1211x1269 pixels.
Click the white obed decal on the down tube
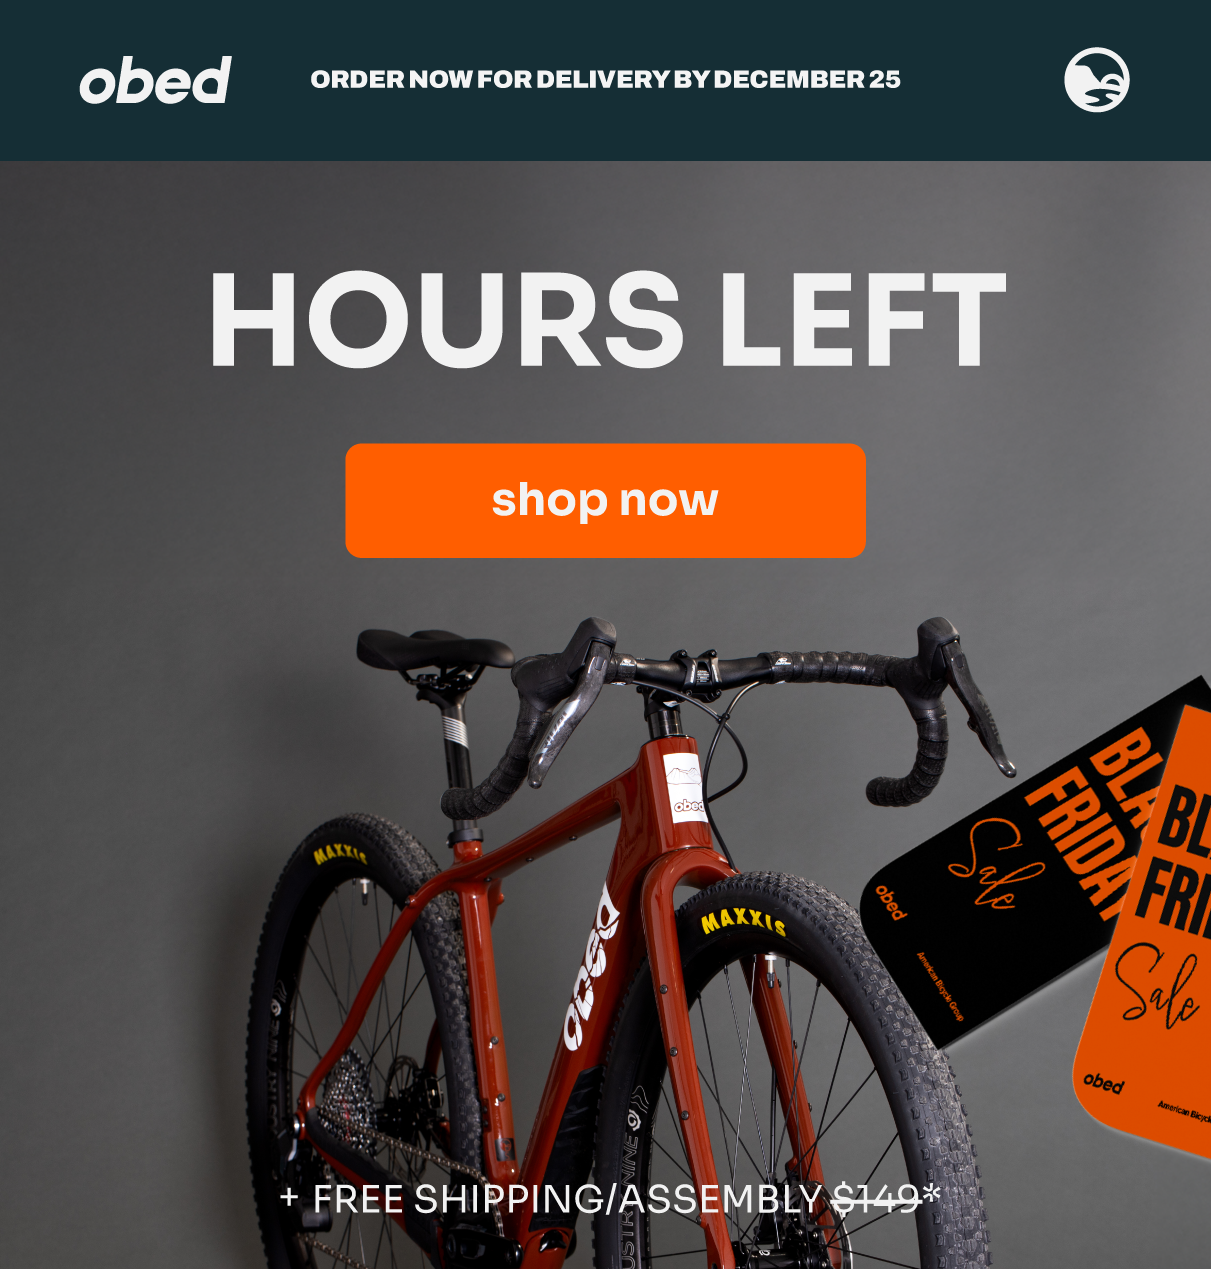(x=590, y=968)
